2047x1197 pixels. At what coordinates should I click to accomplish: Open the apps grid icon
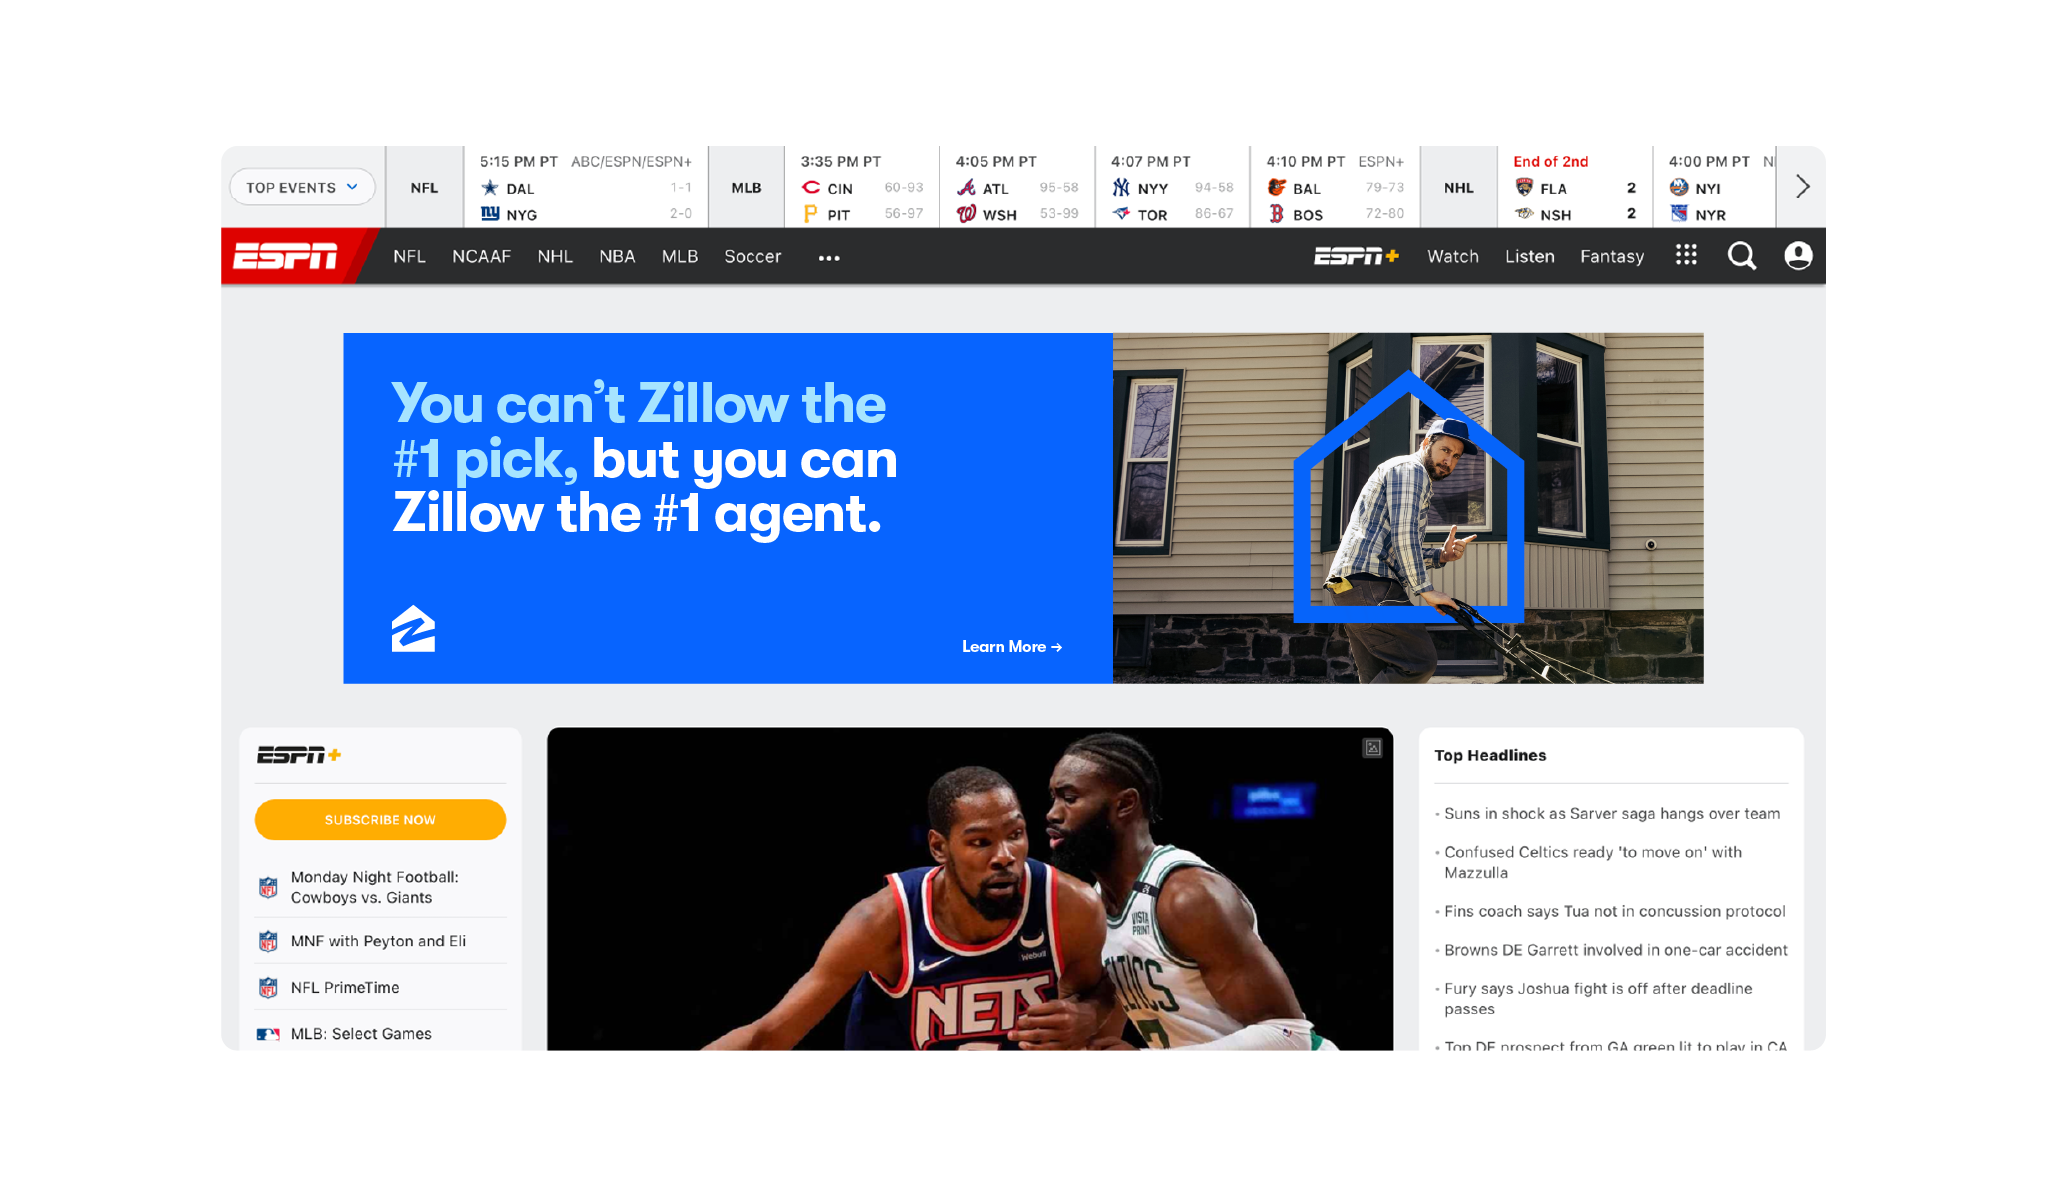coord(1686,256)
